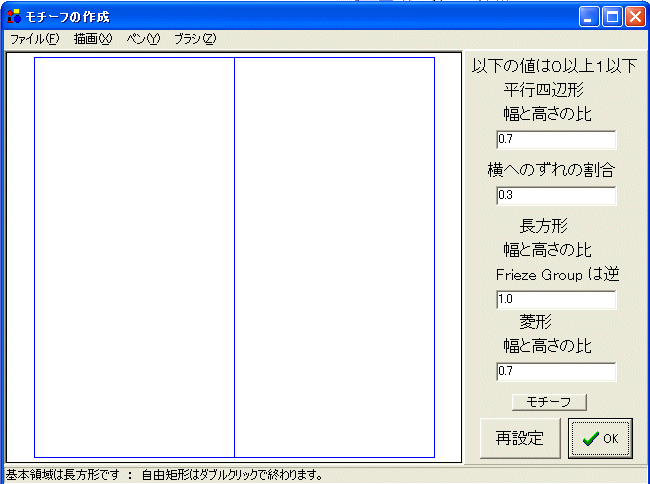Click the Frieze Group は逆 label
This screenshot has width=650, height=484.
click(x=557, y=274)
